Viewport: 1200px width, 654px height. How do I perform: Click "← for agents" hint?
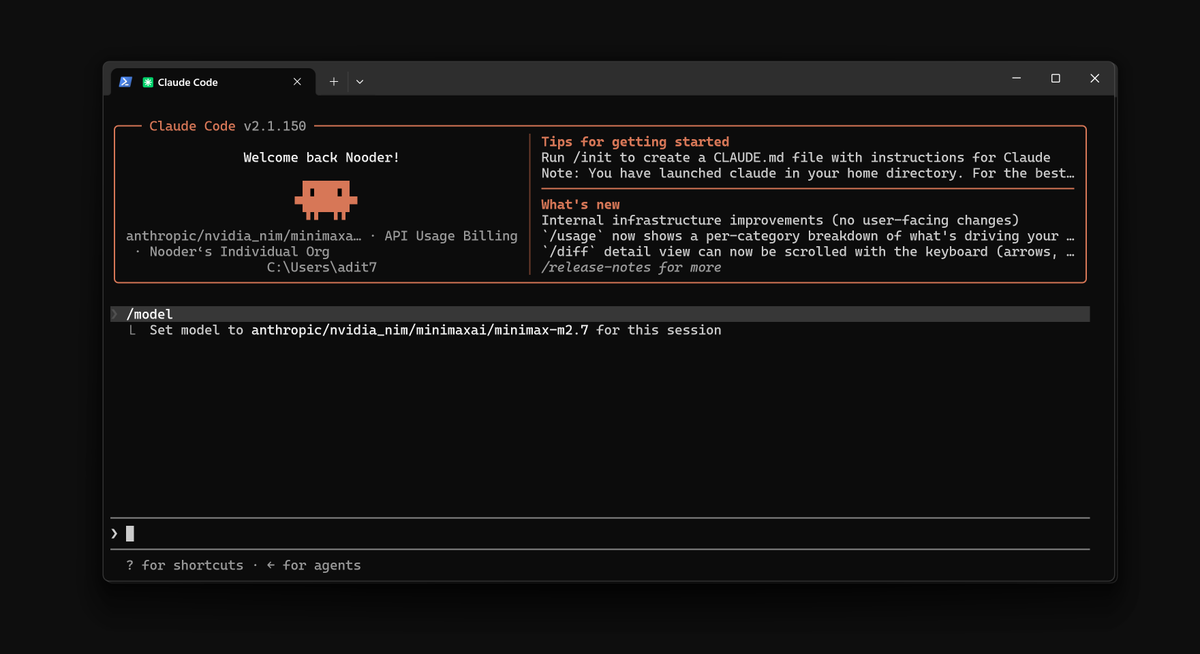pos(314,565)
